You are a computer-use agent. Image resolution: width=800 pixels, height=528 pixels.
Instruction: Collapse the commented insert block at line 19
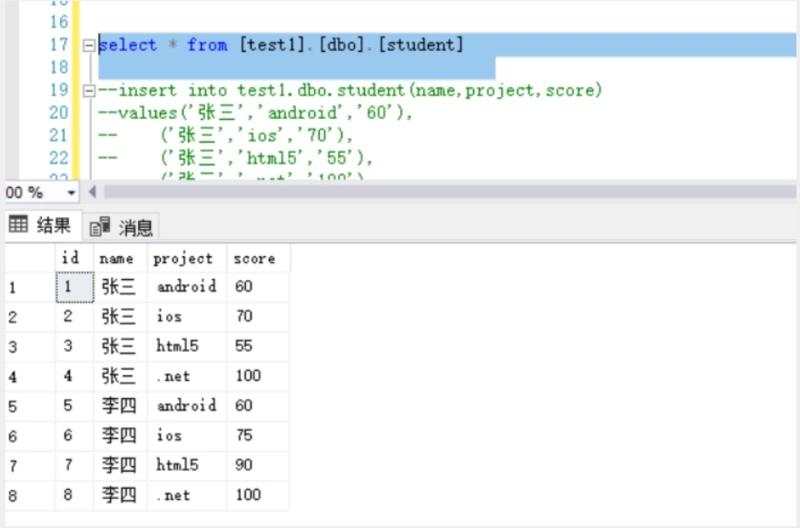coord(89,91)
